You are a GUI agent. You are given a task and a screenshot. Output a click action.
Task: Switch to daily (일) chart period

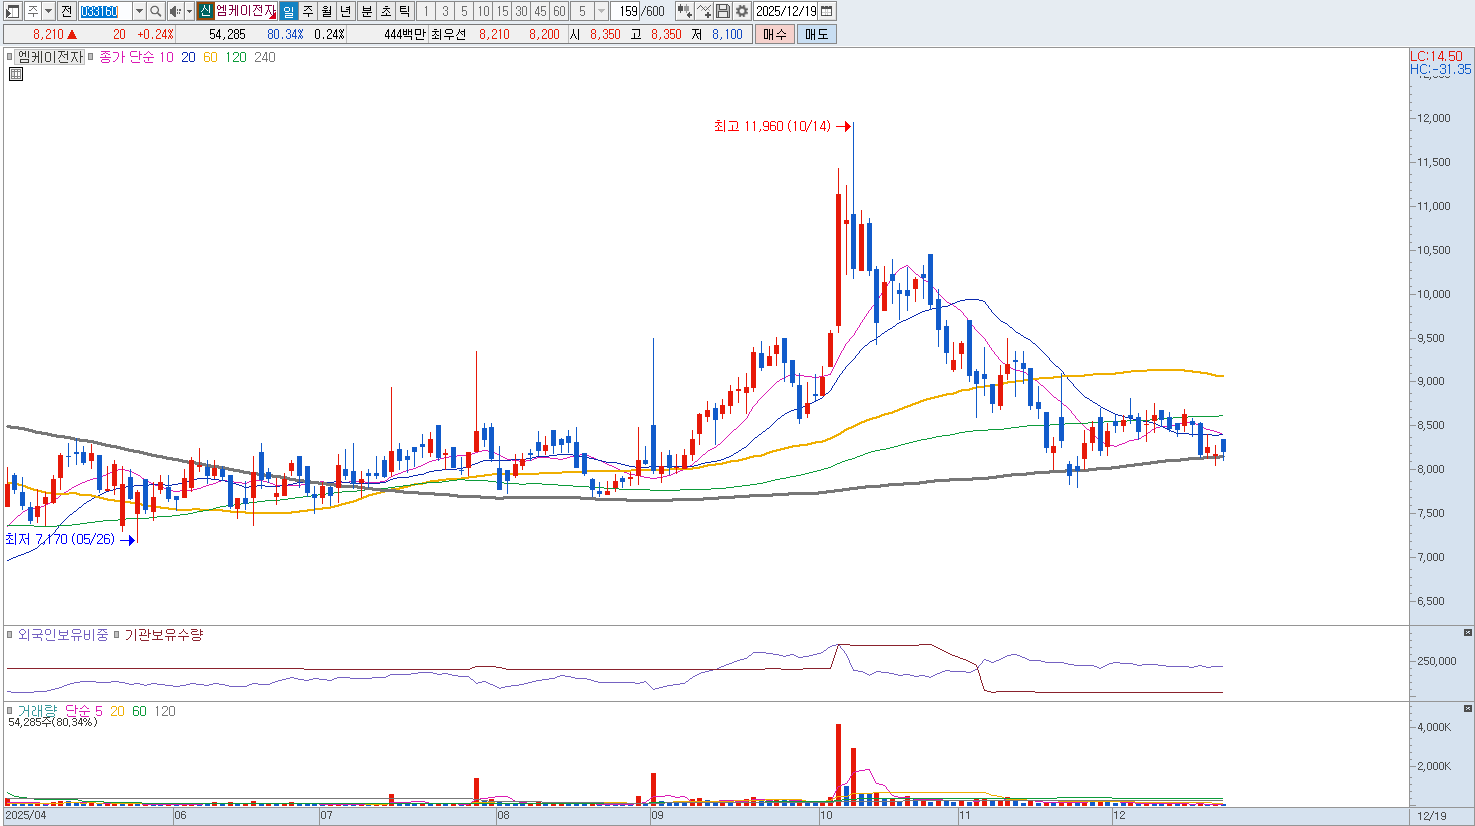coord(288,11)
